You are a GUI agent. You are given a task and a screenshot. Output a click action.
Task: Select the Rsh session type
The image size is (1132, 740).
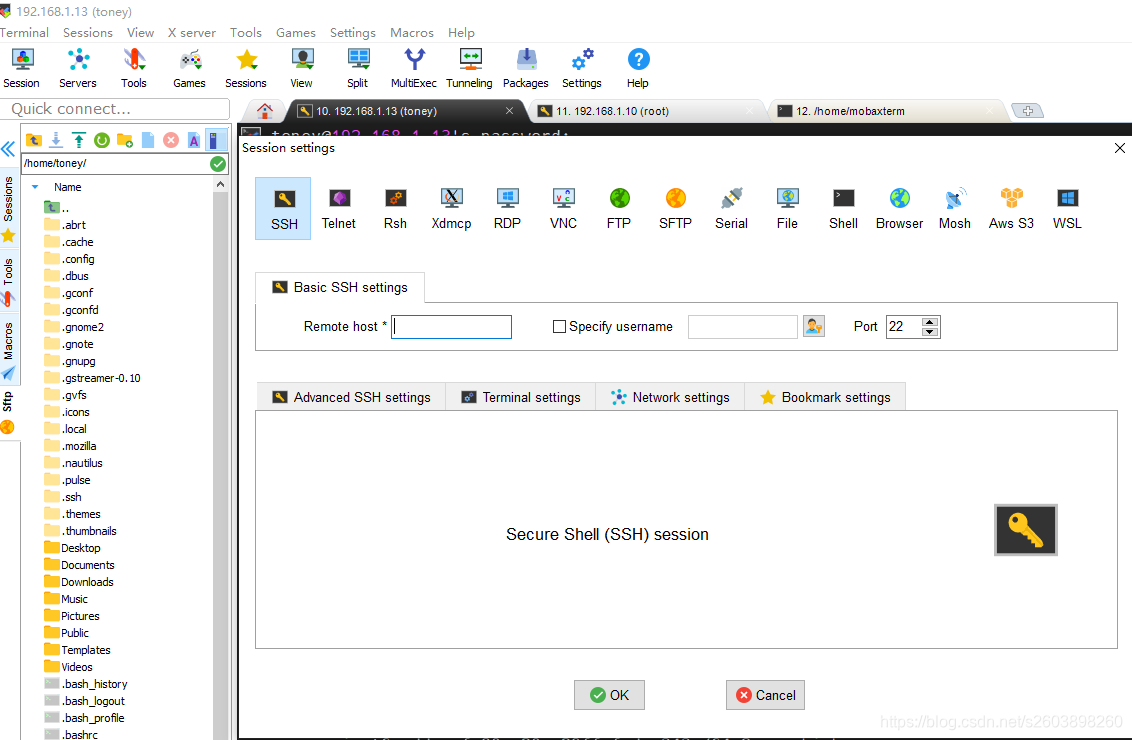[395, 209]
